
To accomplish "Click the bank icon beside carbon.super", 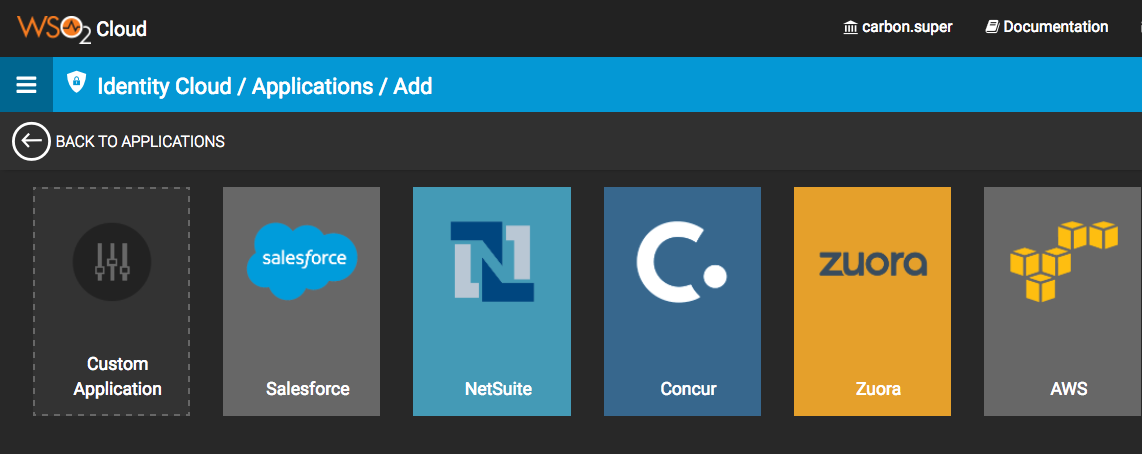I will tap(851, 27).
